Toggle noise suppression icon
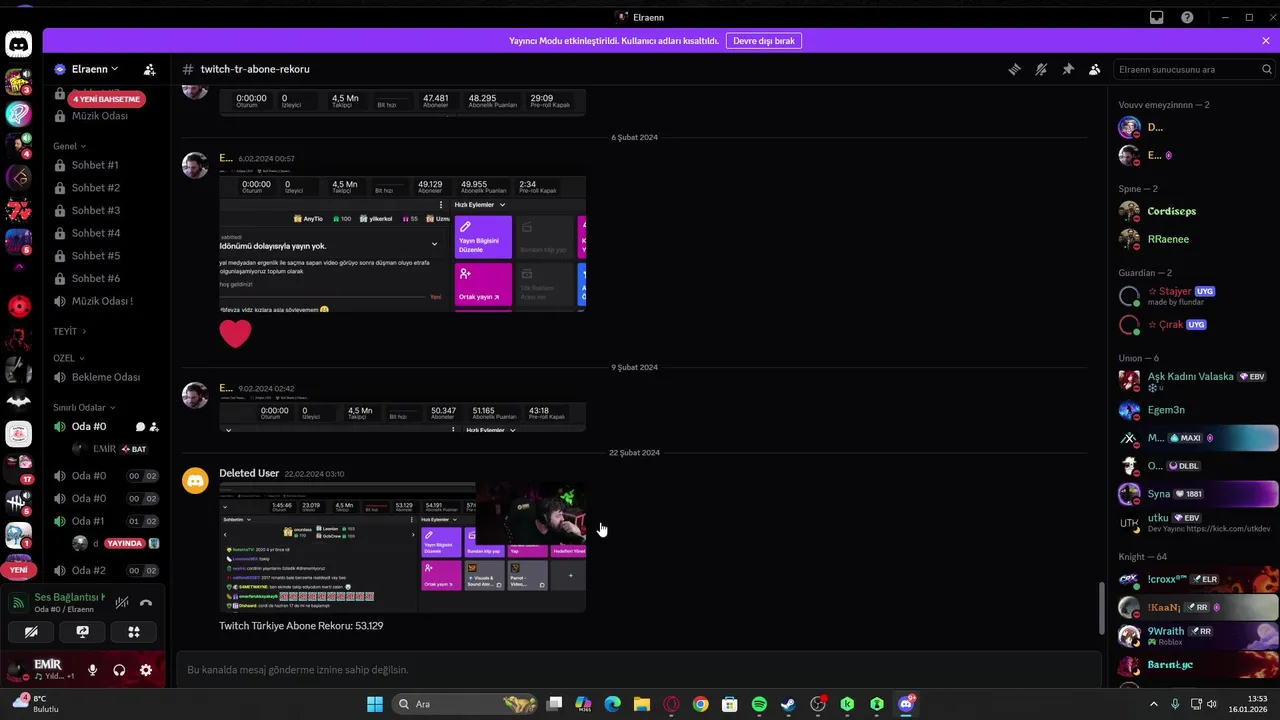 (122, 603)
